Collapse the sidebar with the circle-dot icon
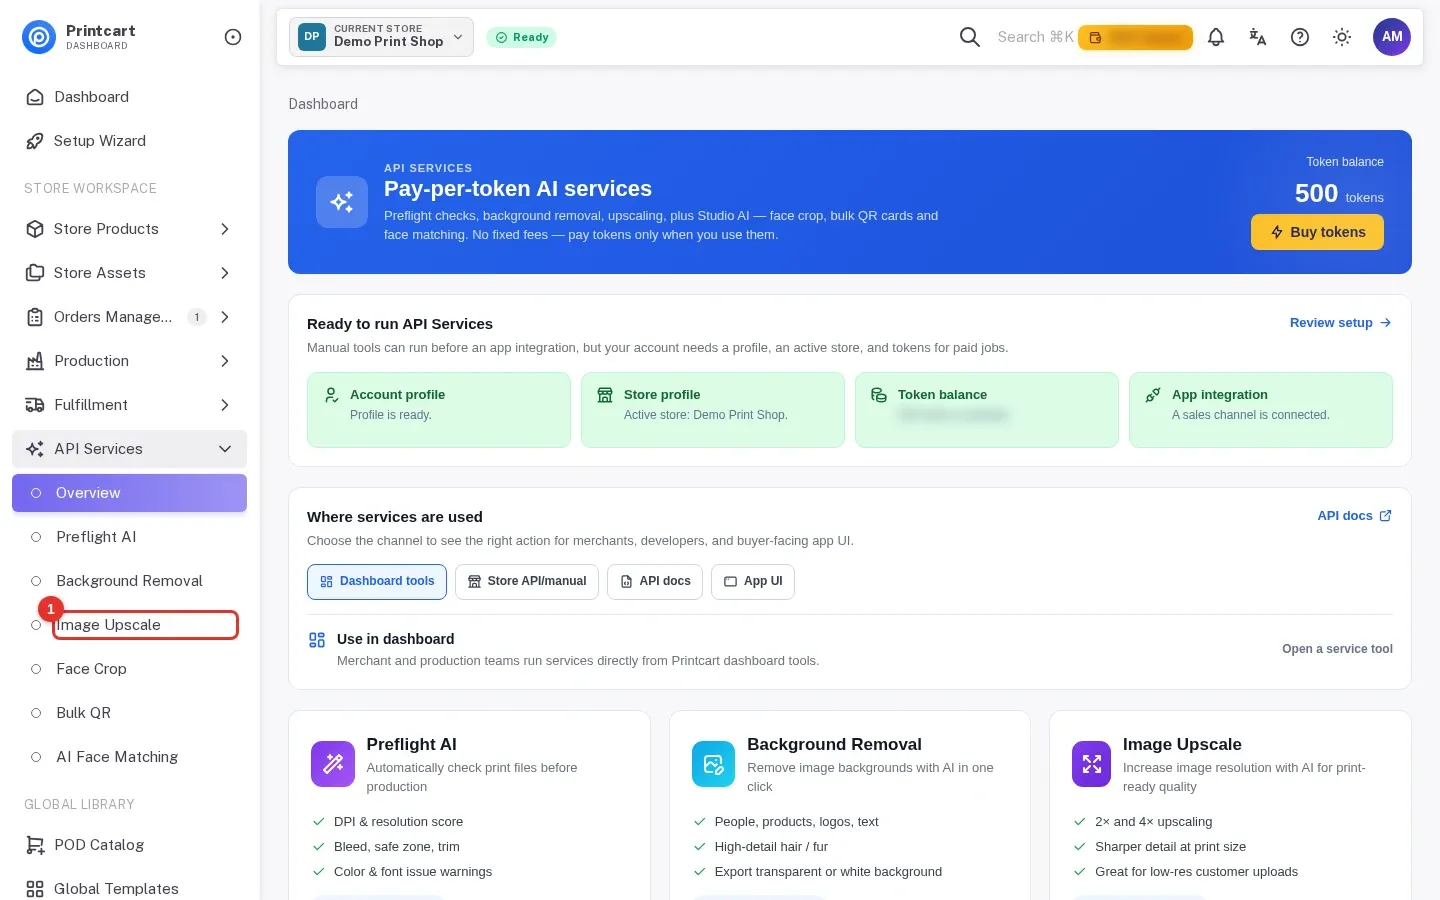Viewport: 1440px width, 900px height. (233, 37)
